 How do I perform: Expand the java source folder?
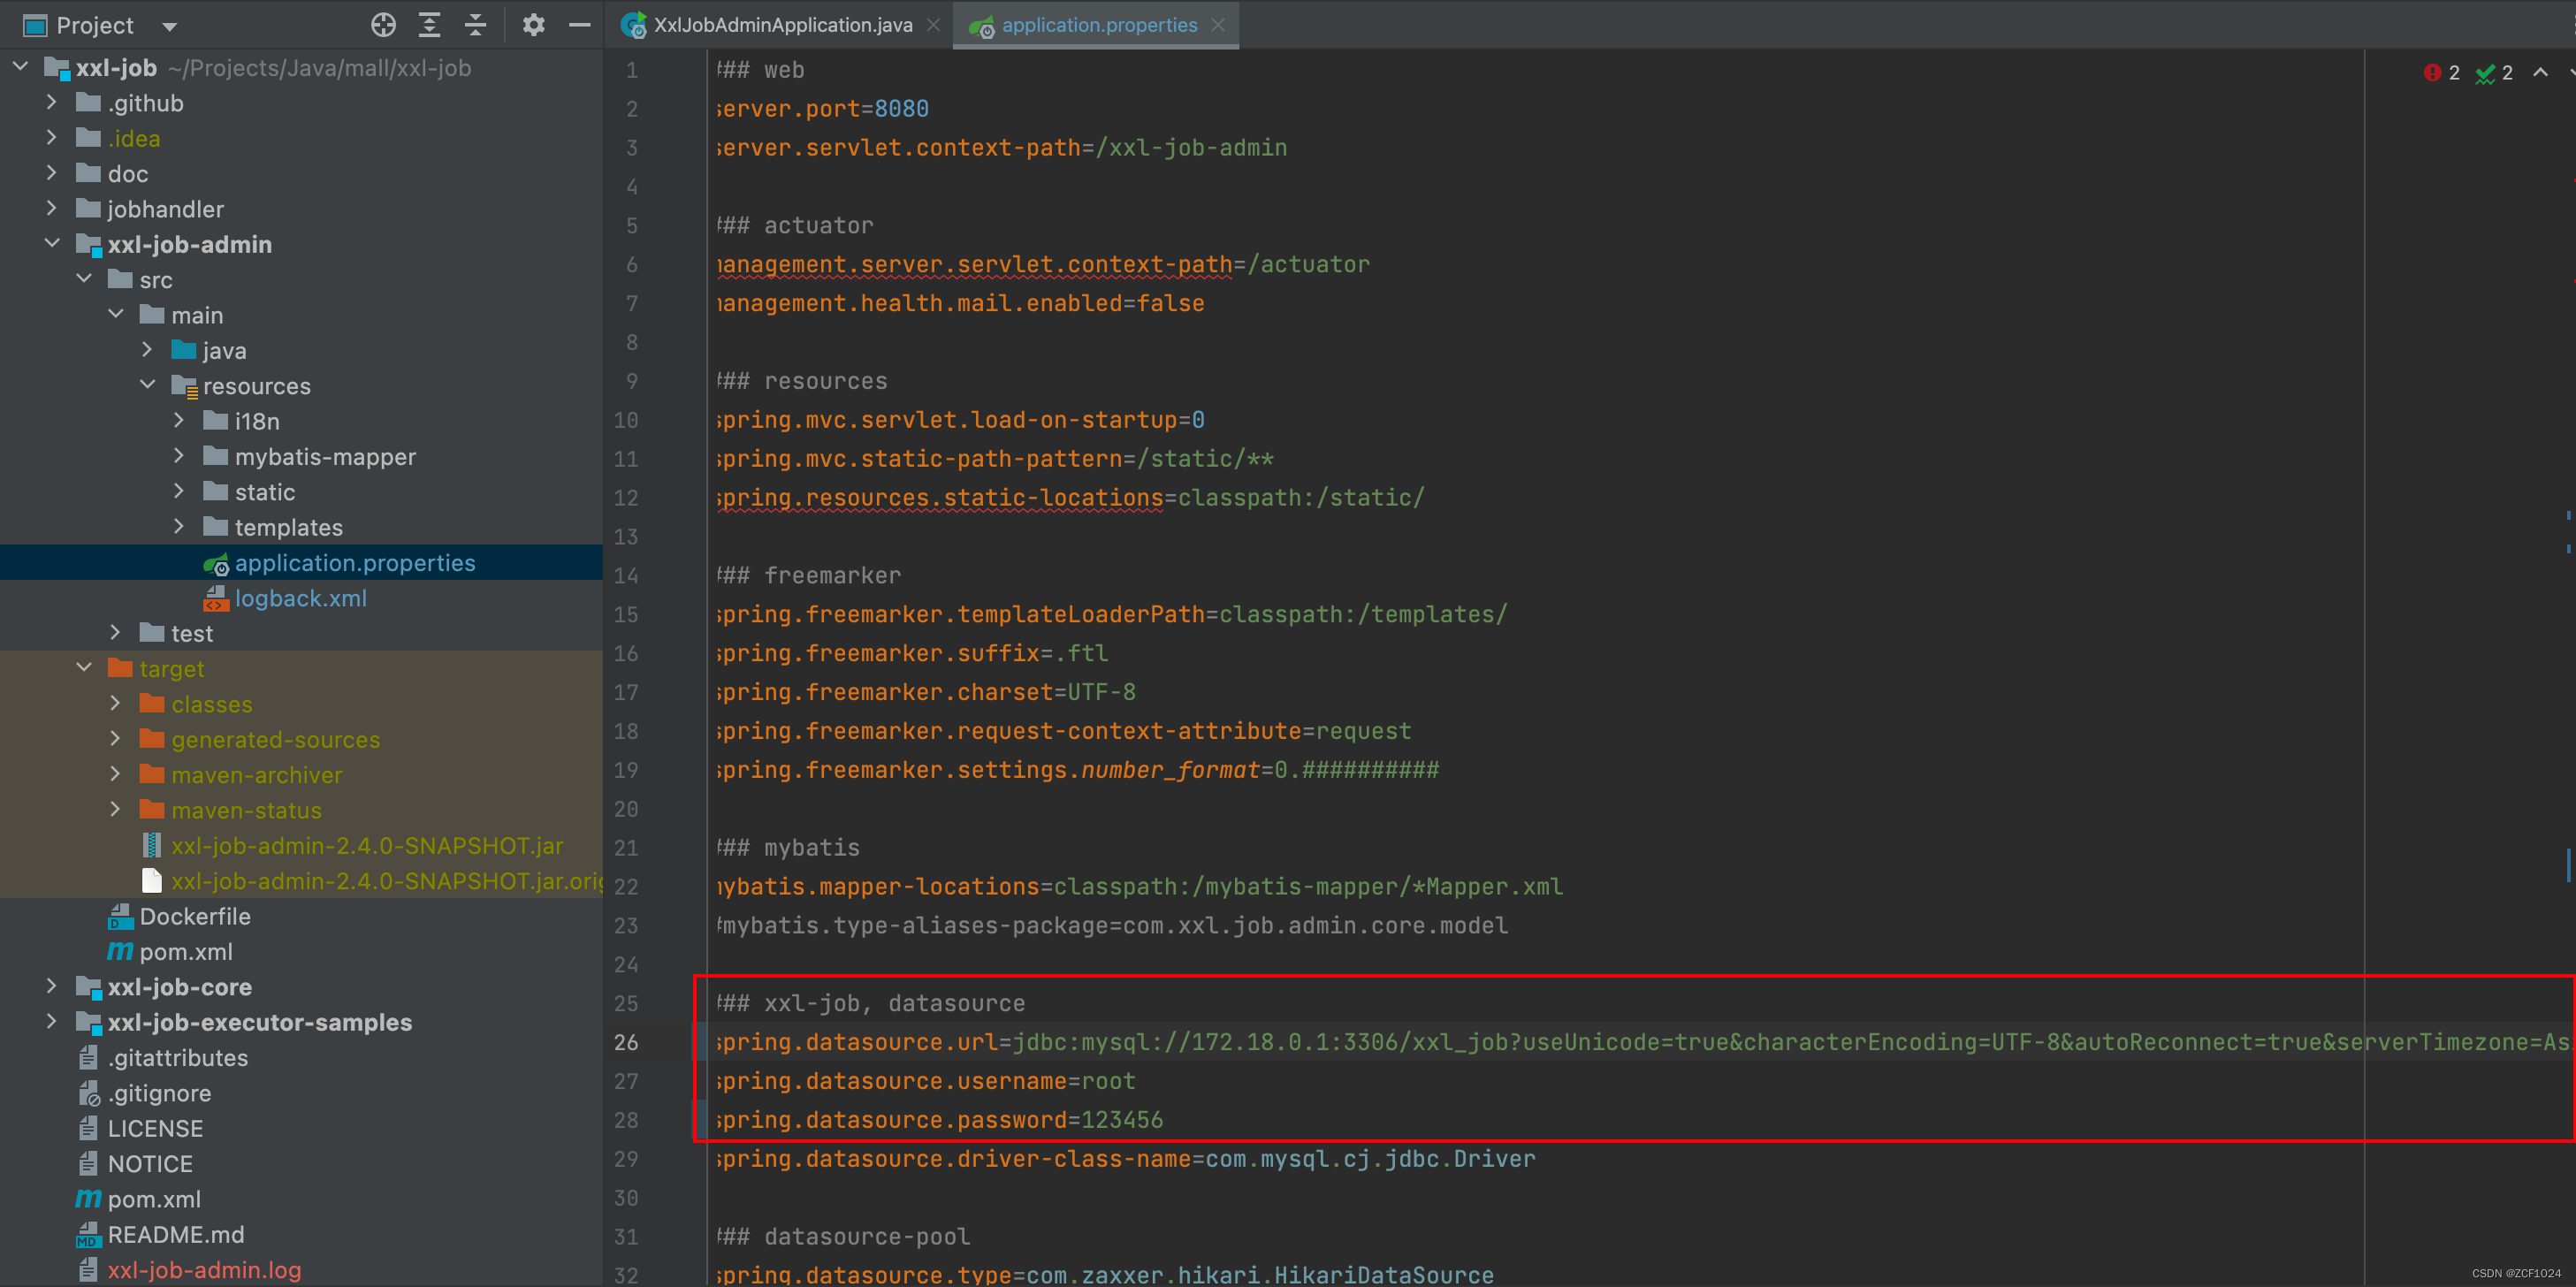(x=147, y=350)
